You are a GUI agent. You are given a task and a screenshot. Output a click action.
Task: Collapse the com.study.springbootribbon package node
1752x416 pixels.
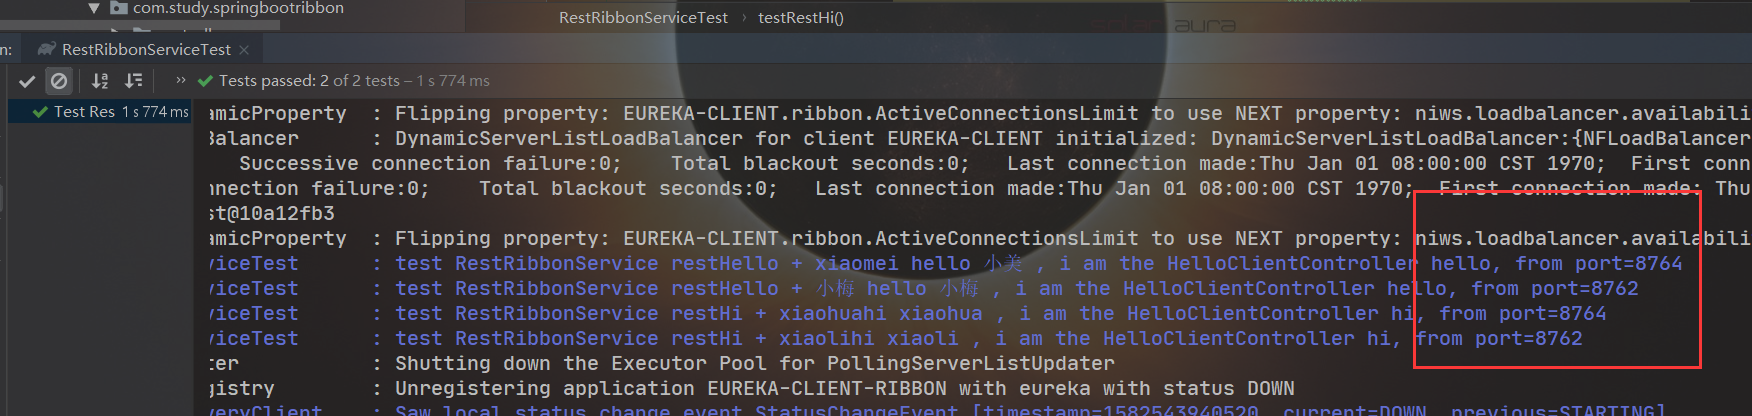94,8
